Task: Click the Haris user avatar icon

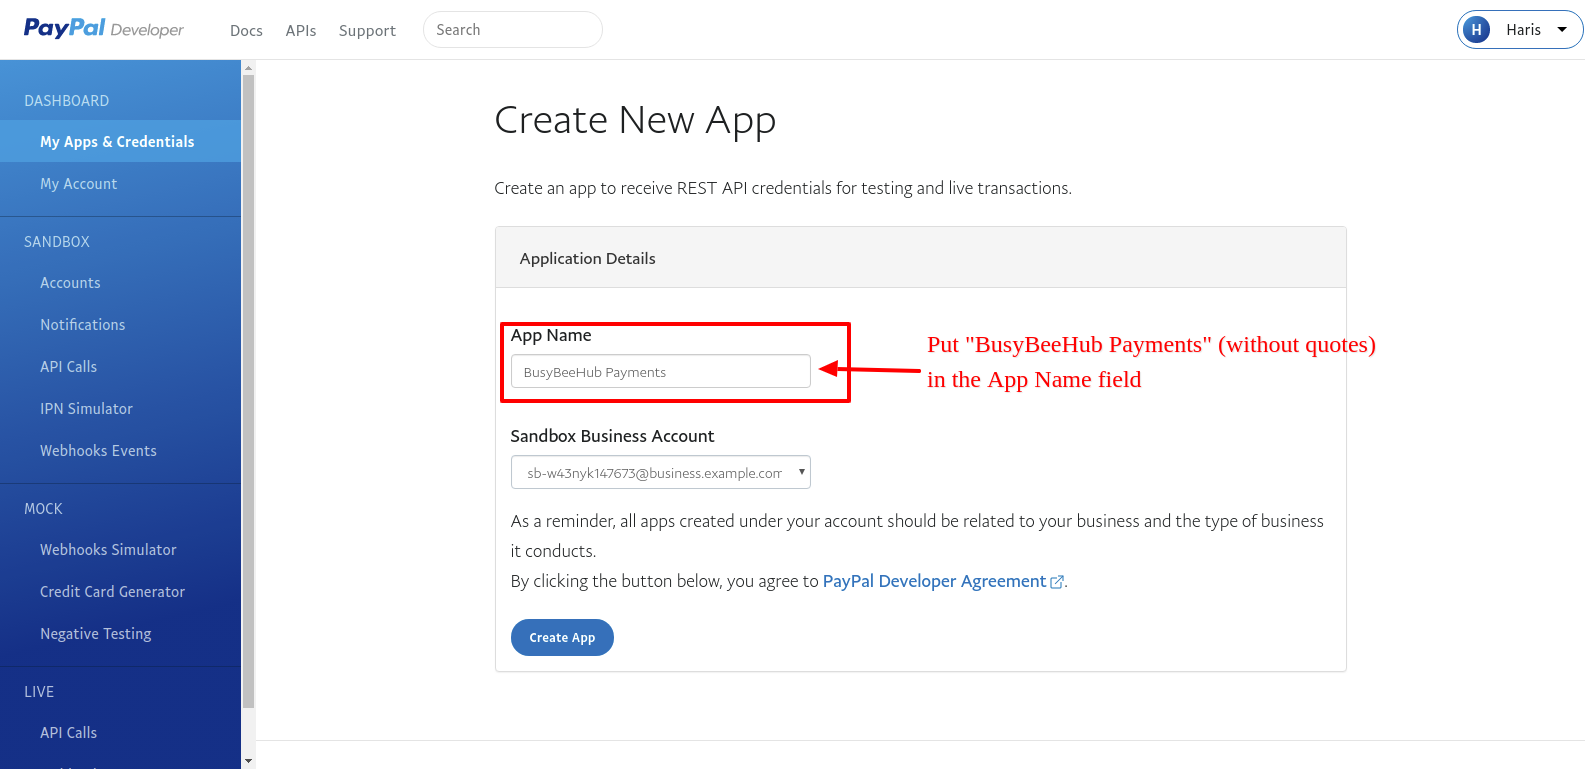Action: point(1476,30)
